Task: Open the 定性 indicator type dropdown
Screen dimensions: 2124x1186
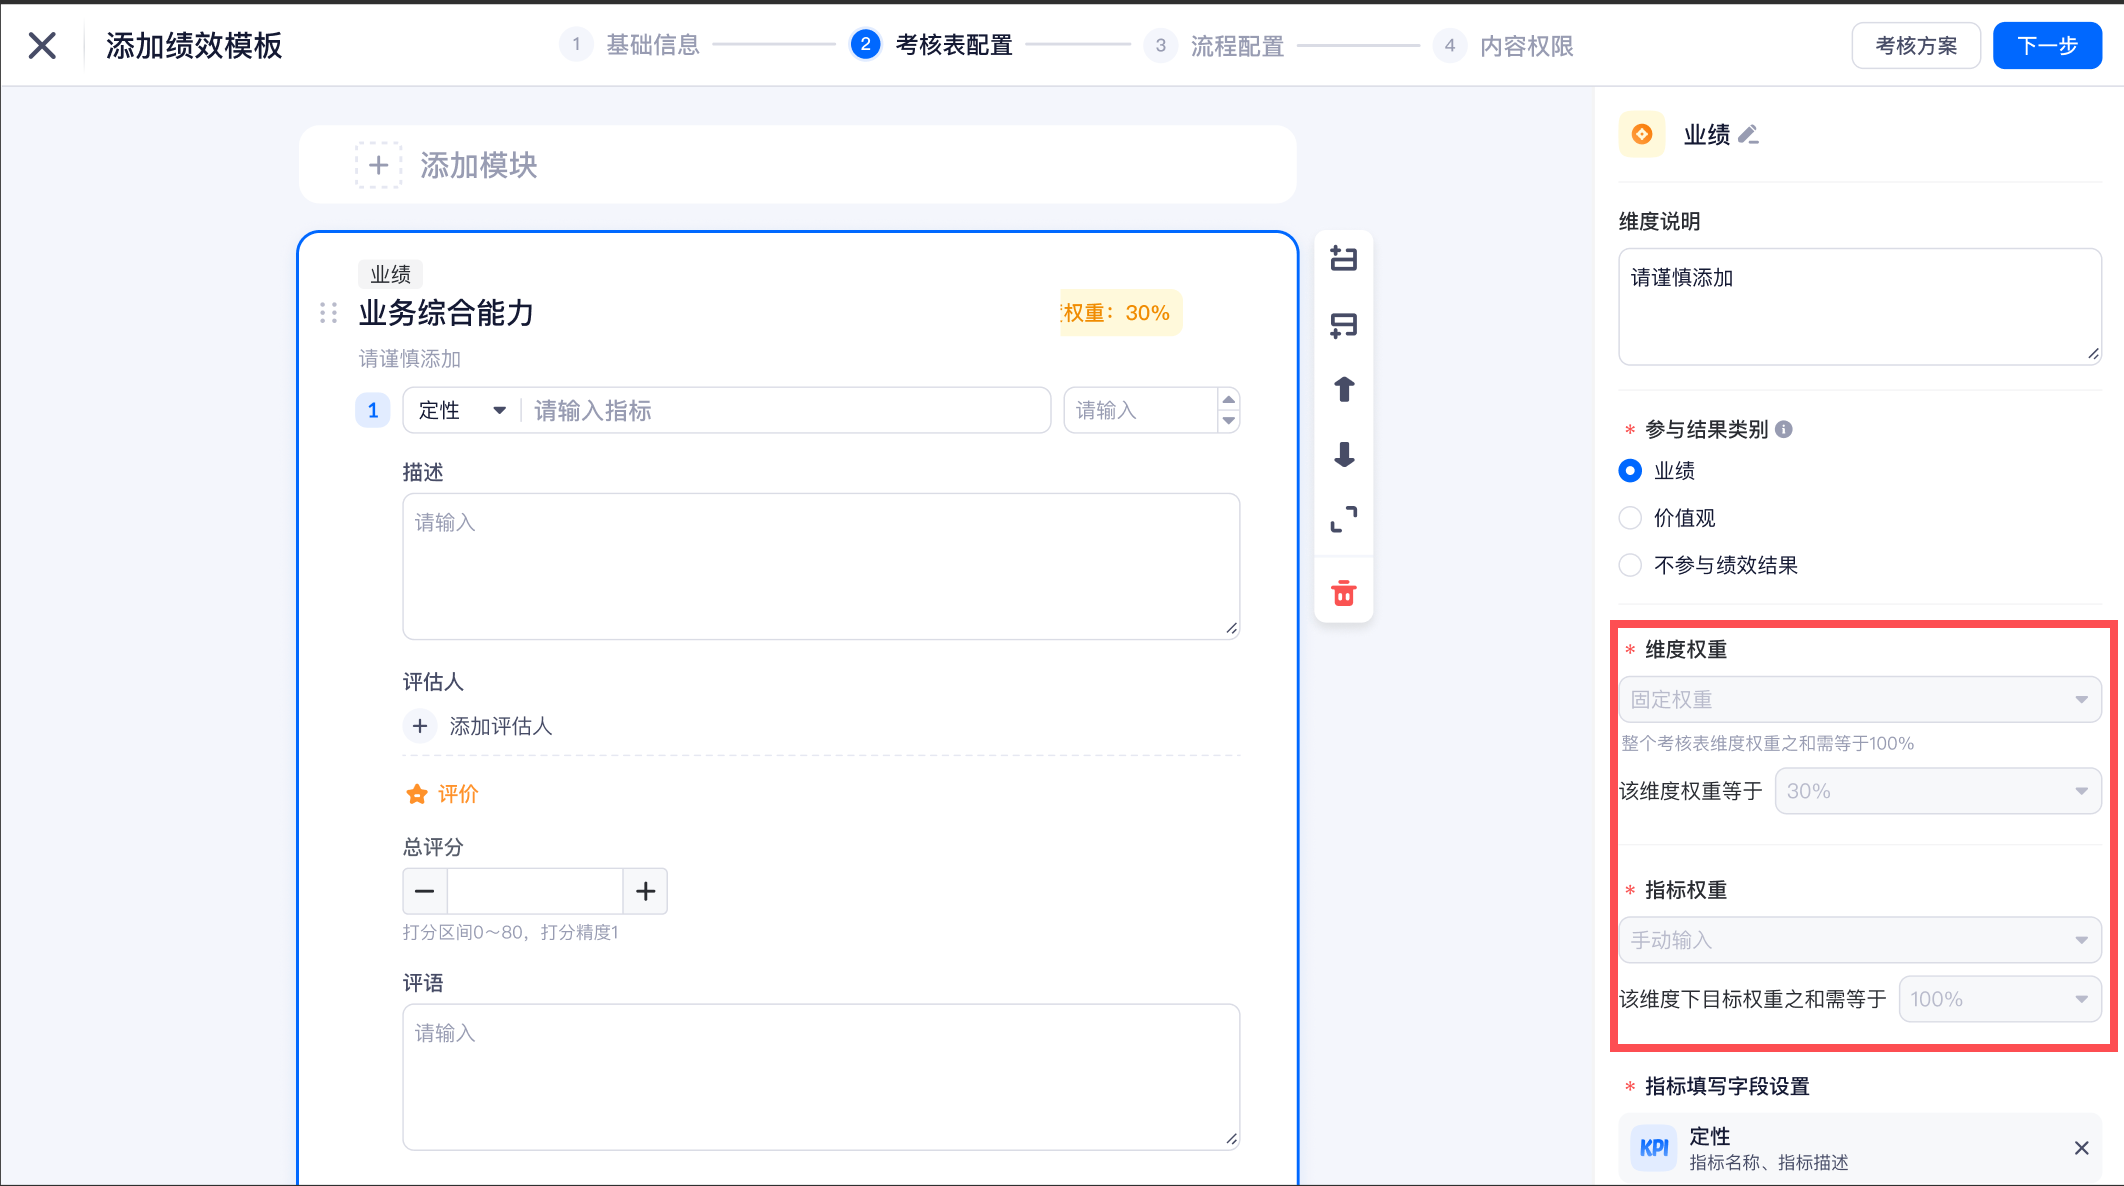Action: click(463, 410)
